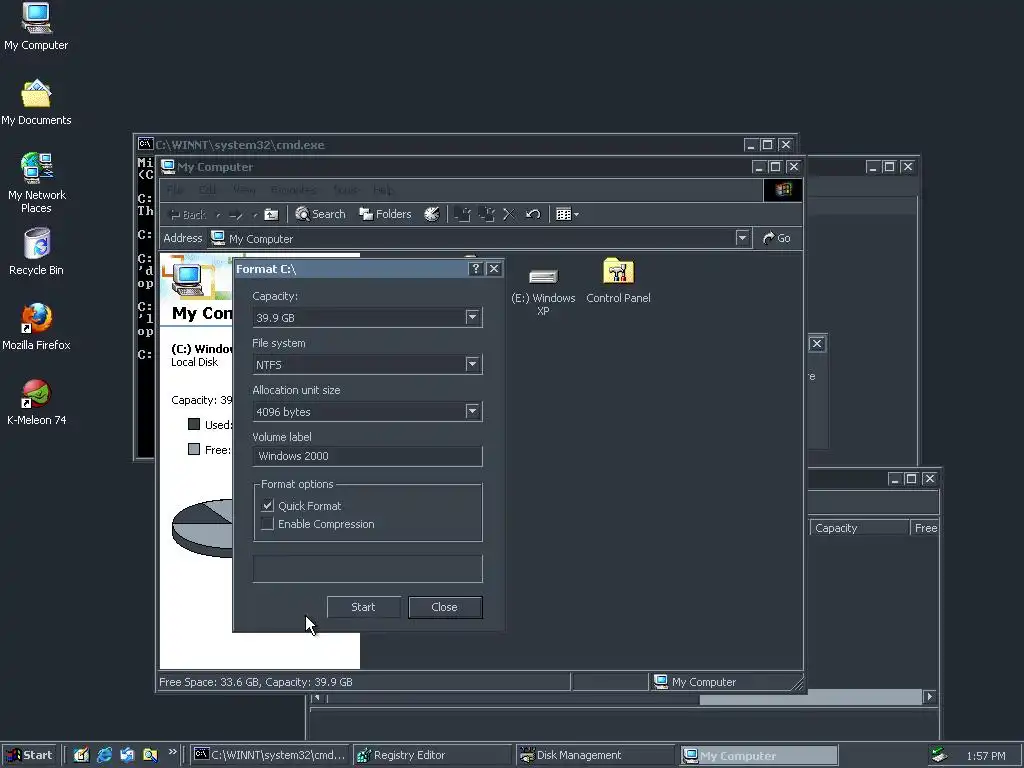Click right scroll arrow of horizontal scrollbar
Viewport: 1024px width, 768px height.
pyautogui.click(x=929, y=697)
